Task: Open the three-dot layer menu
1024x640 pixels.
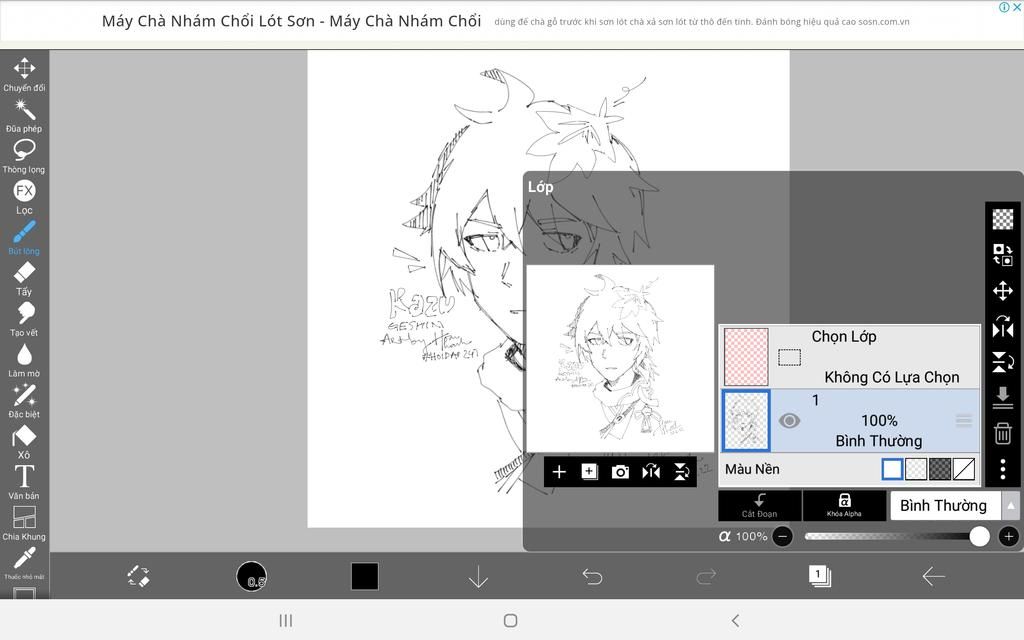Action: [x=1002, y=468]
